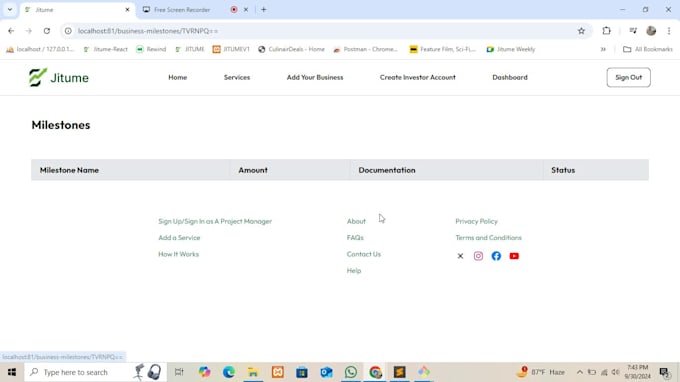Open the Dashboard nav item
The width and height of the screenshot is (680, 382).
[x=510, y=77]
